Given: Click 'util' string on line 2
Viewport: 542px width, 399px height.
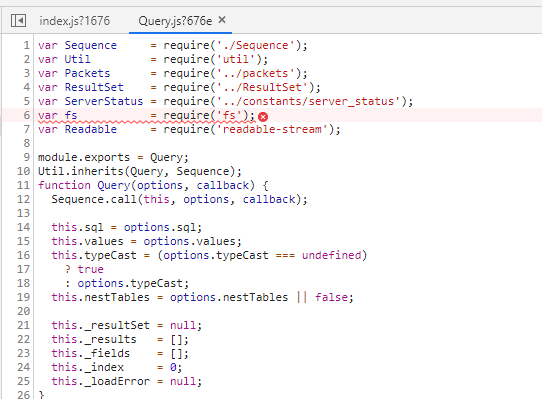Looking at the screenshot, I should click(236, 59).
